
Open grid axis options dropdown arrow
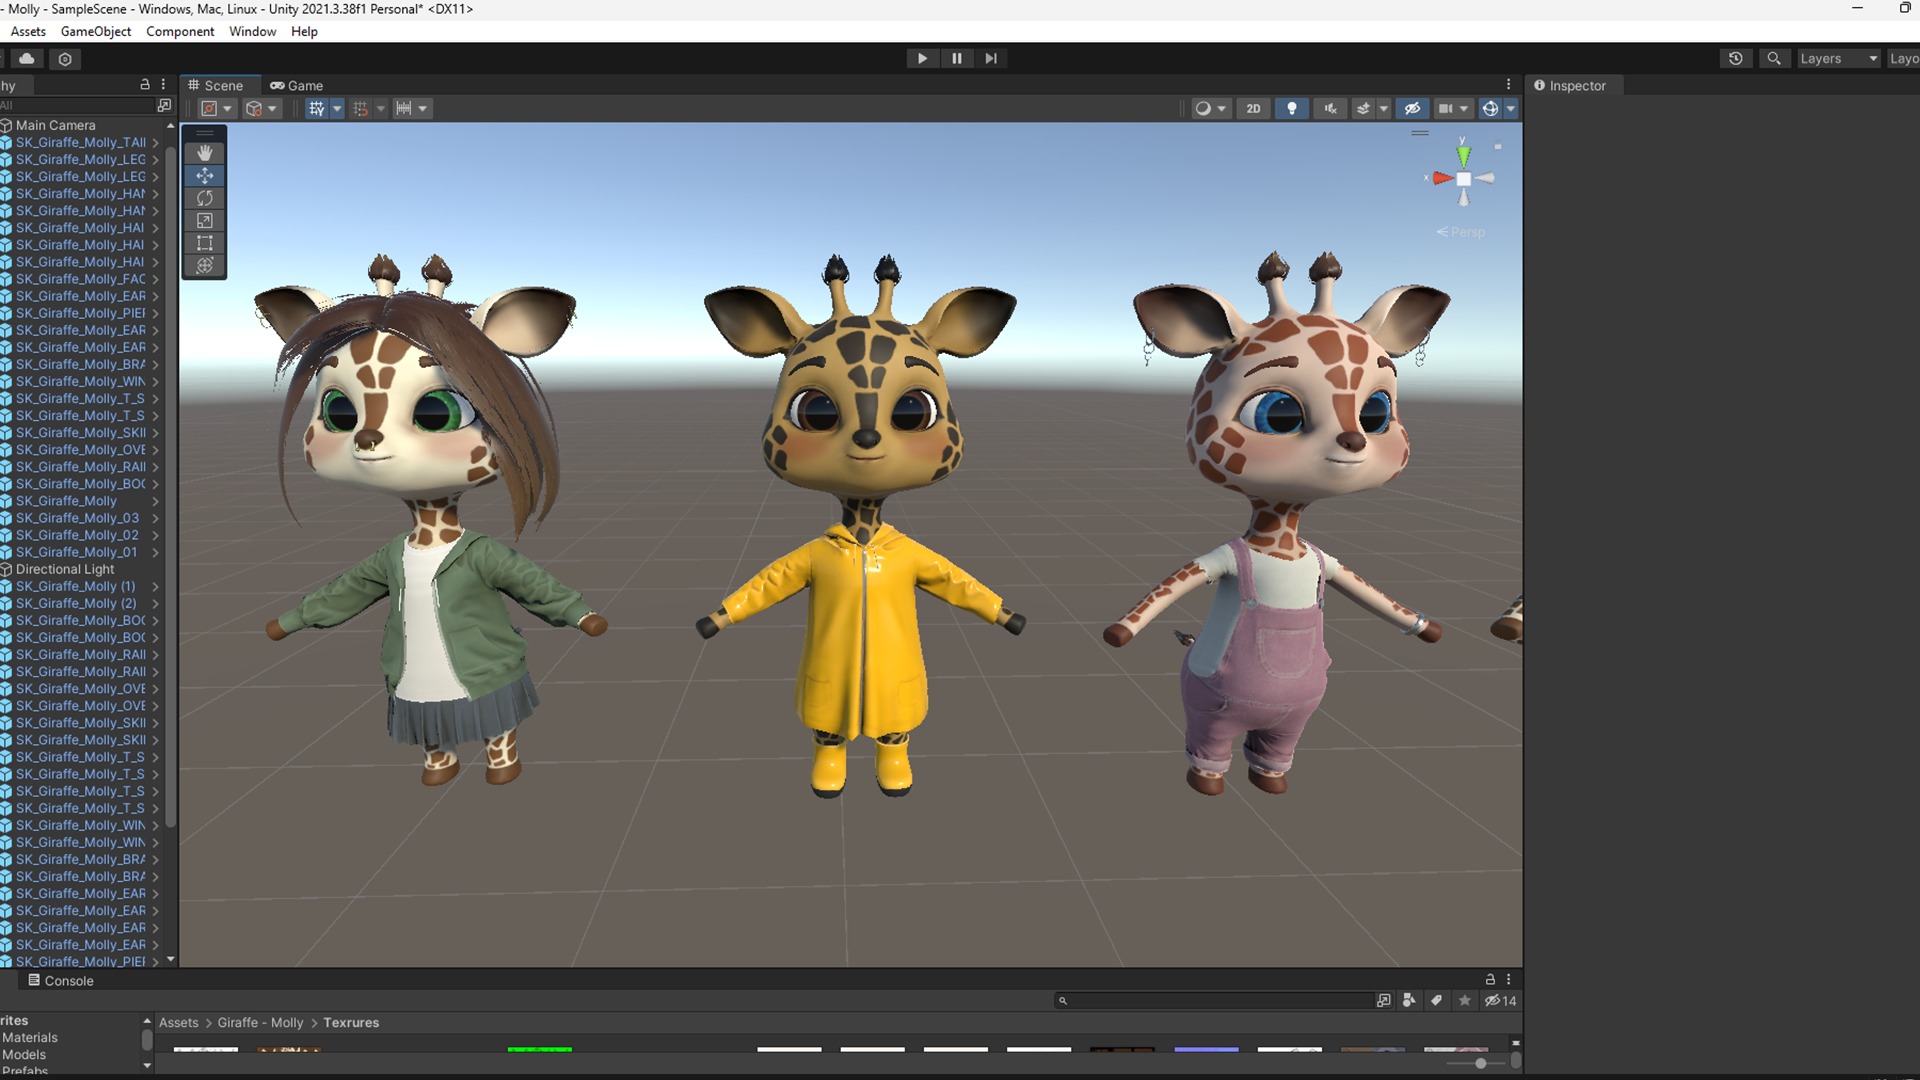click(x=337, y=108)
